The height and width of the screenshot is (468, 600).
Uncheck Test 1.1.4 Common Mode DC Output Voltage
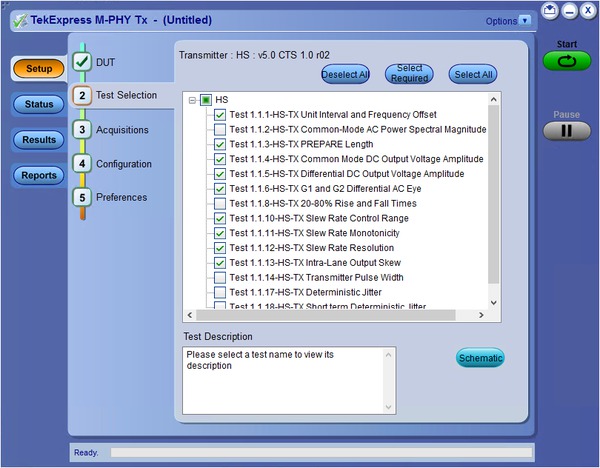coord(220,159)
